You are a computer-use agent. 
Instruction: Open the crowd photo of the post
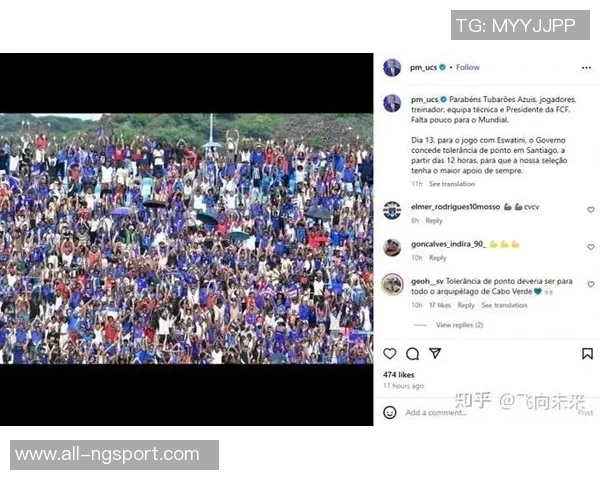pos(186,238)
